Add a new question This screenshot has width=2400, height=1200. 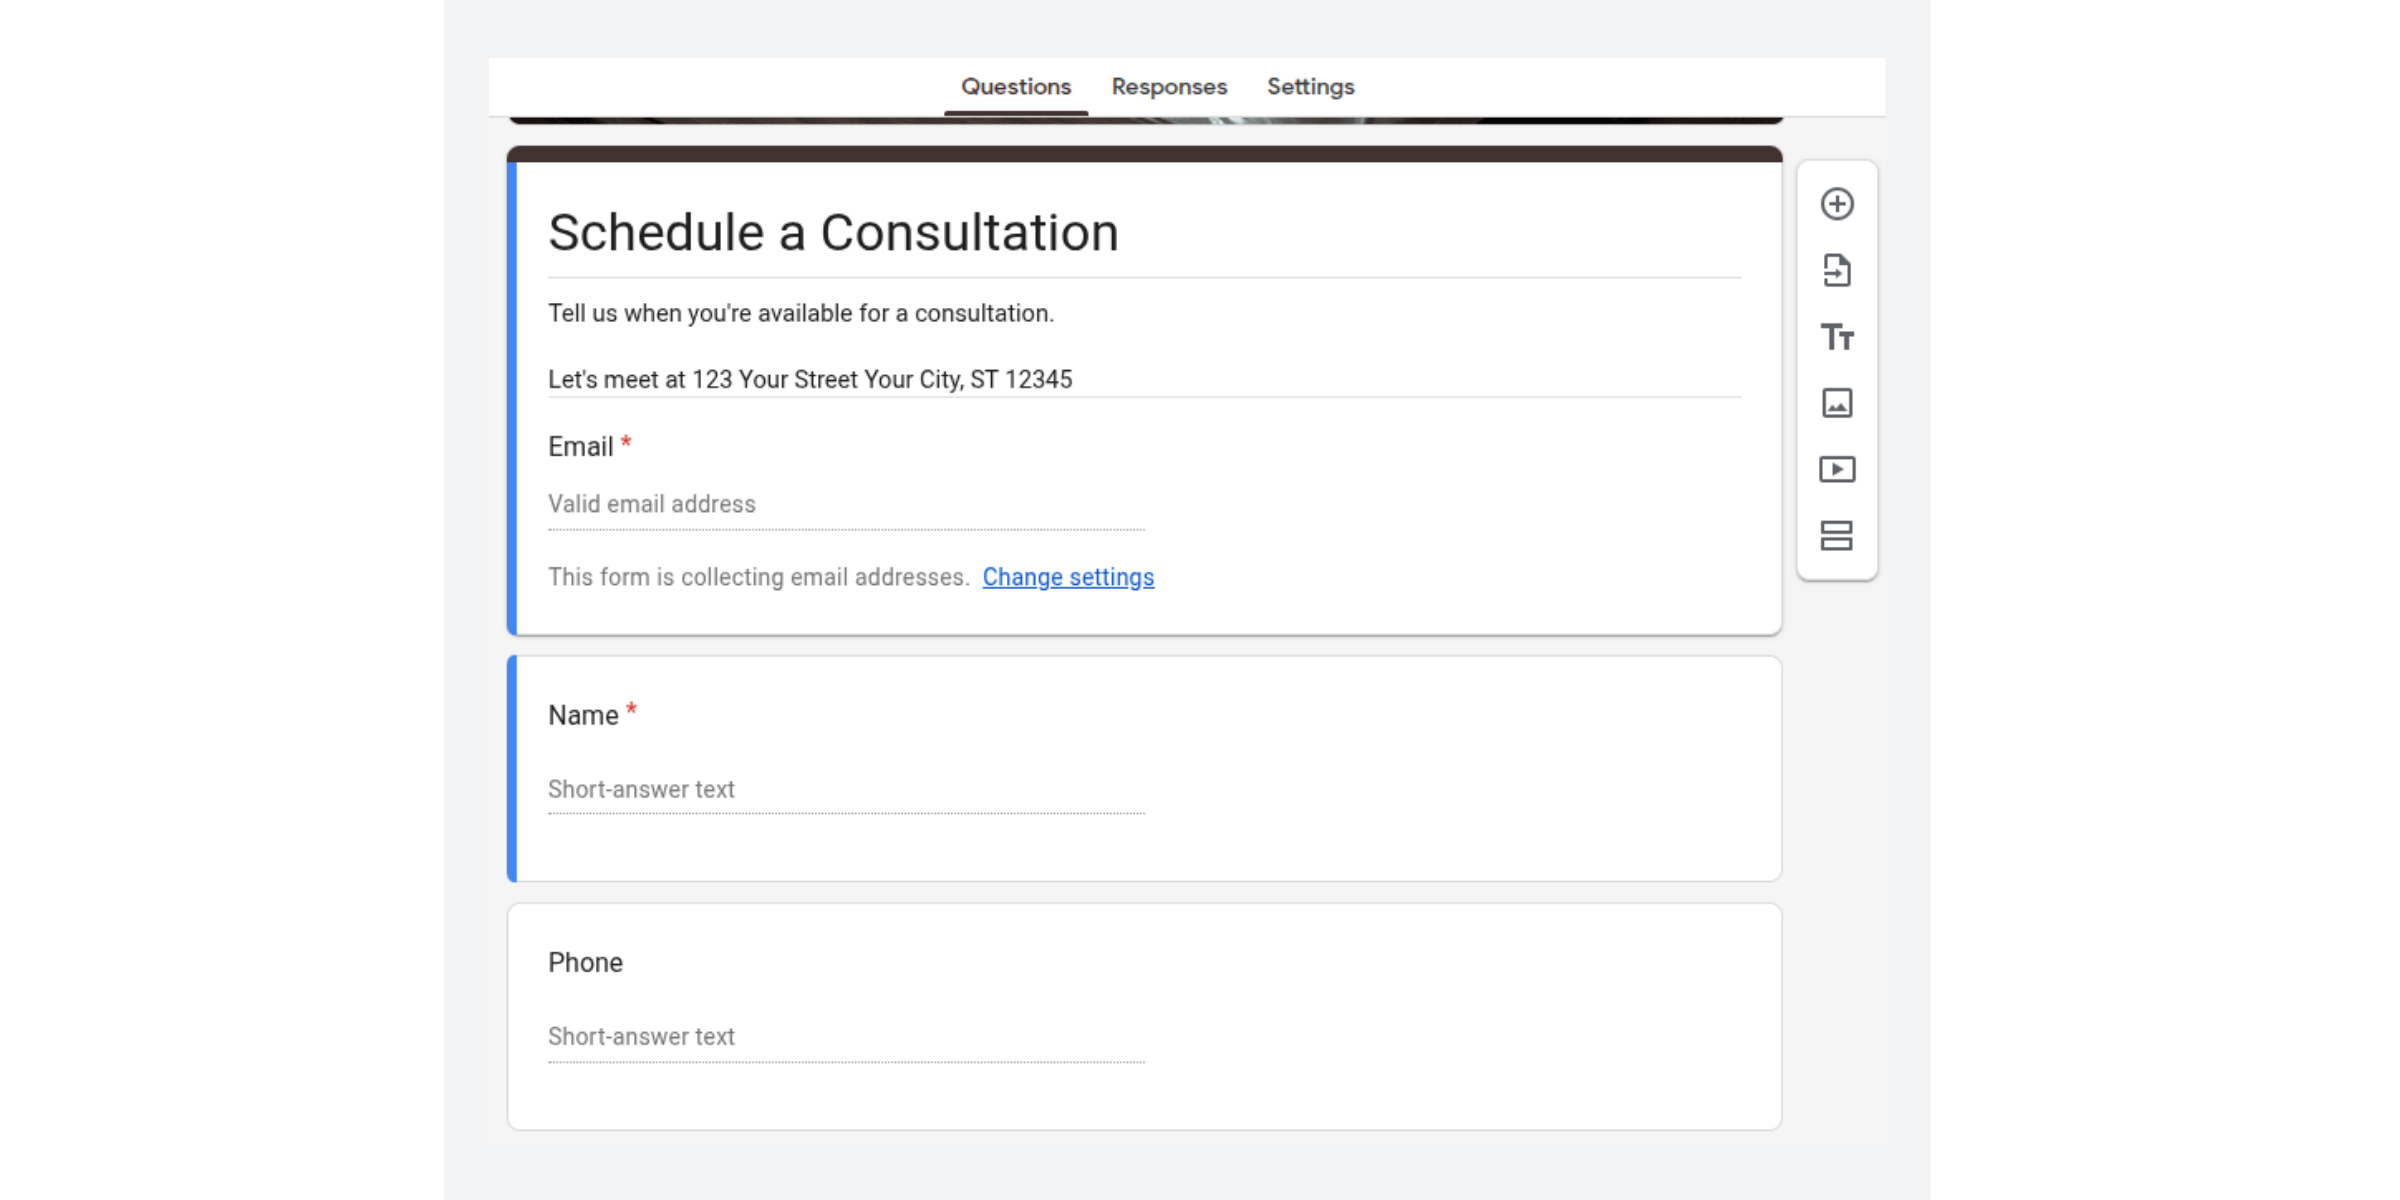[1837, 204]
